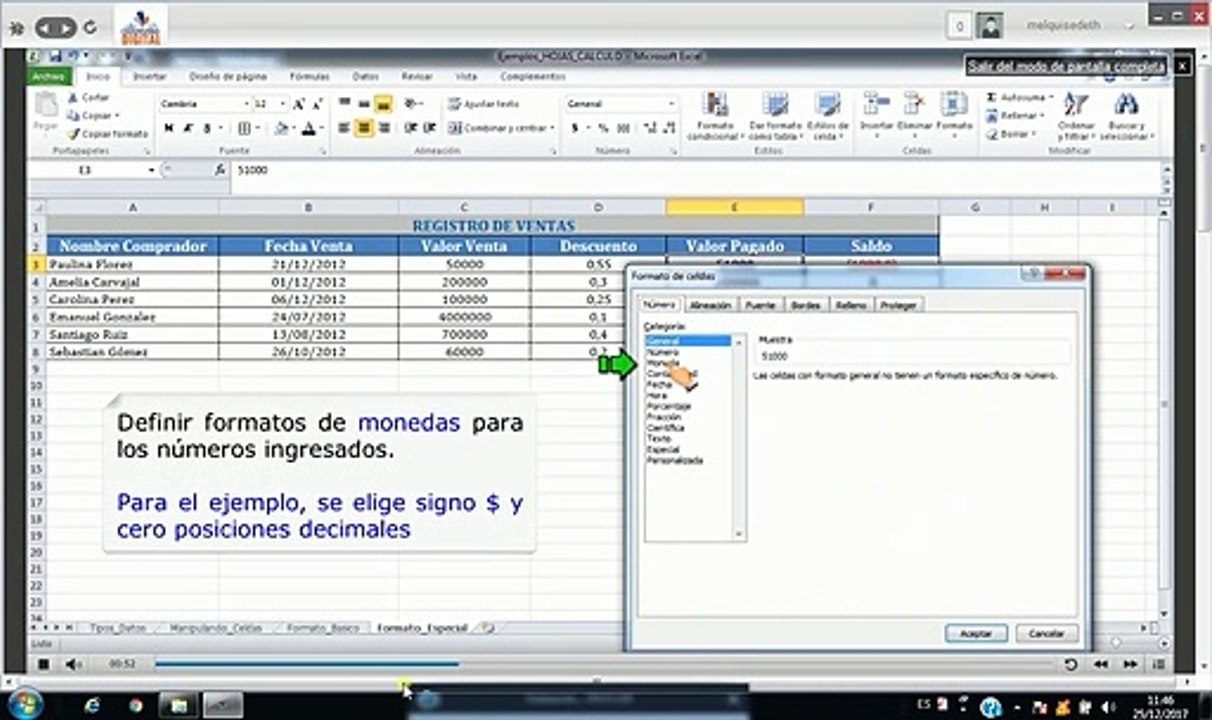Toggle top vertical alignment
Image resolution: width=1212 pixels, height=720 pixels.
[344, 104]
